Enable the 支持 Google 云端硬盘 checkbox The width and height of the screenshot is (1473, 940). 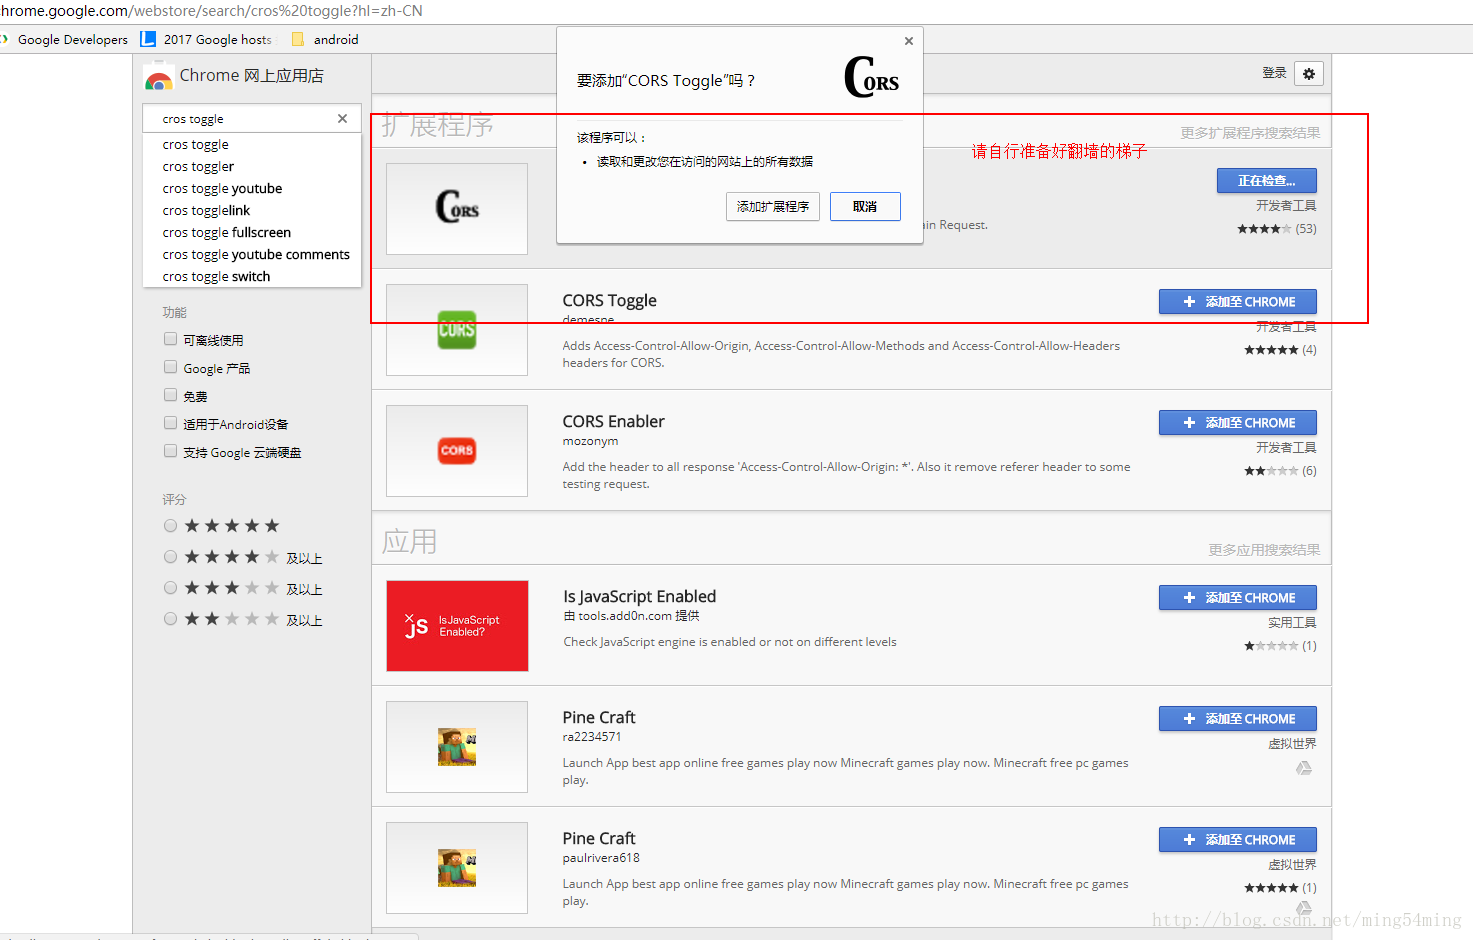tap(170, 451)
